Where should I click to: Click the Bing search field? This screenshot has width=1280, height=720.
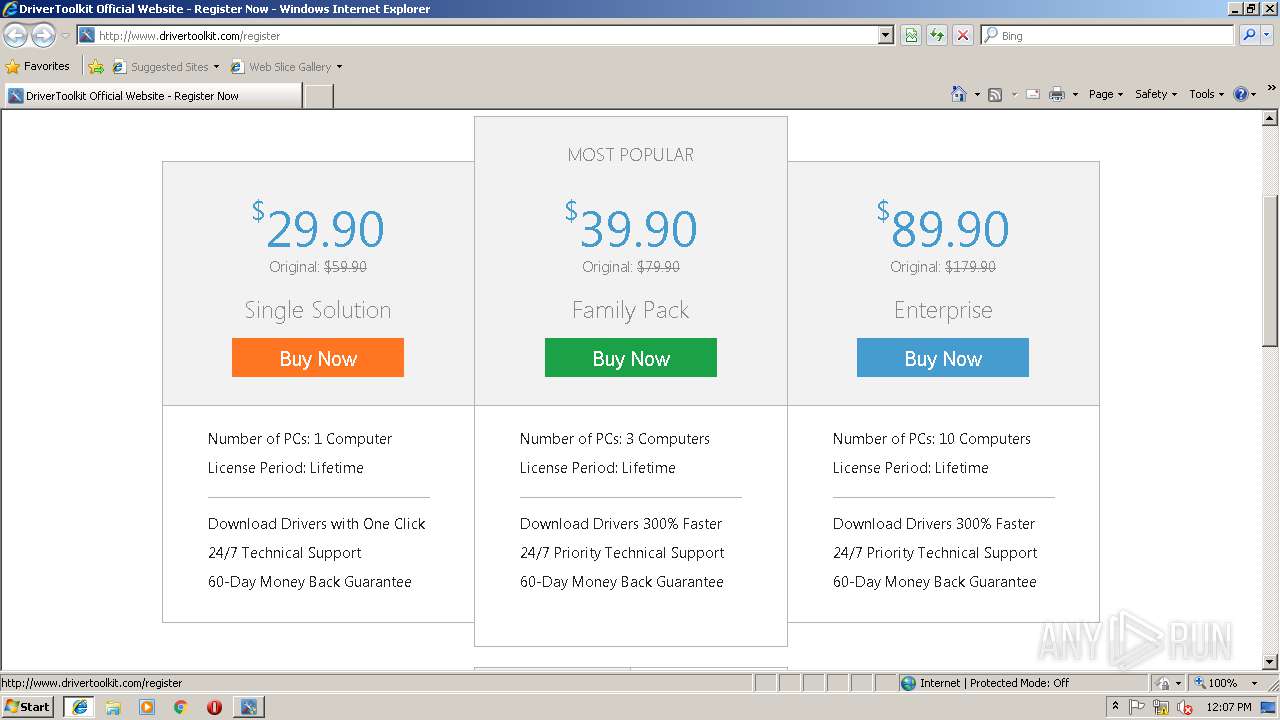[1107, 35]
